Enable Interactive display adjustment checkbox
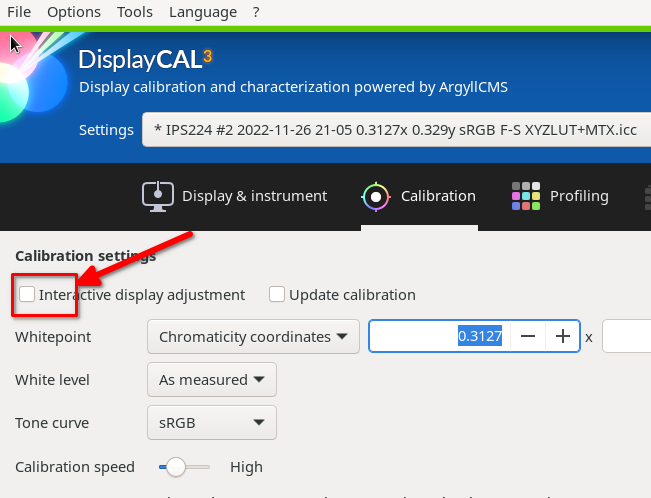Screen dimensions: 651x498 click(27, 294)
